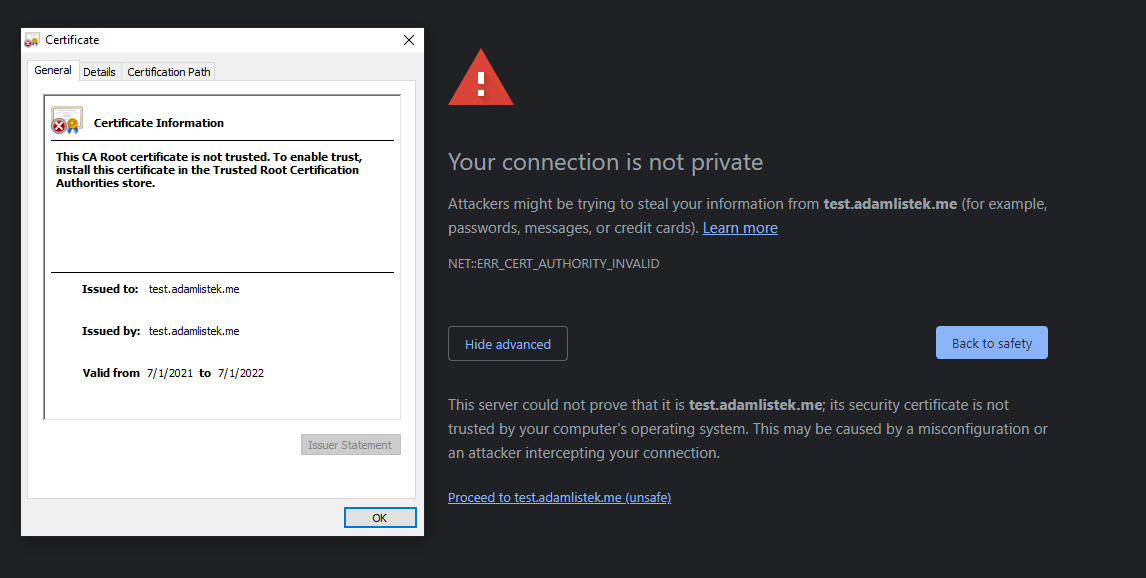Viewport: 1146px width, 578px height.
Task: Switch to the General tab
Action: pyautogui.click(x=53, y=70)
